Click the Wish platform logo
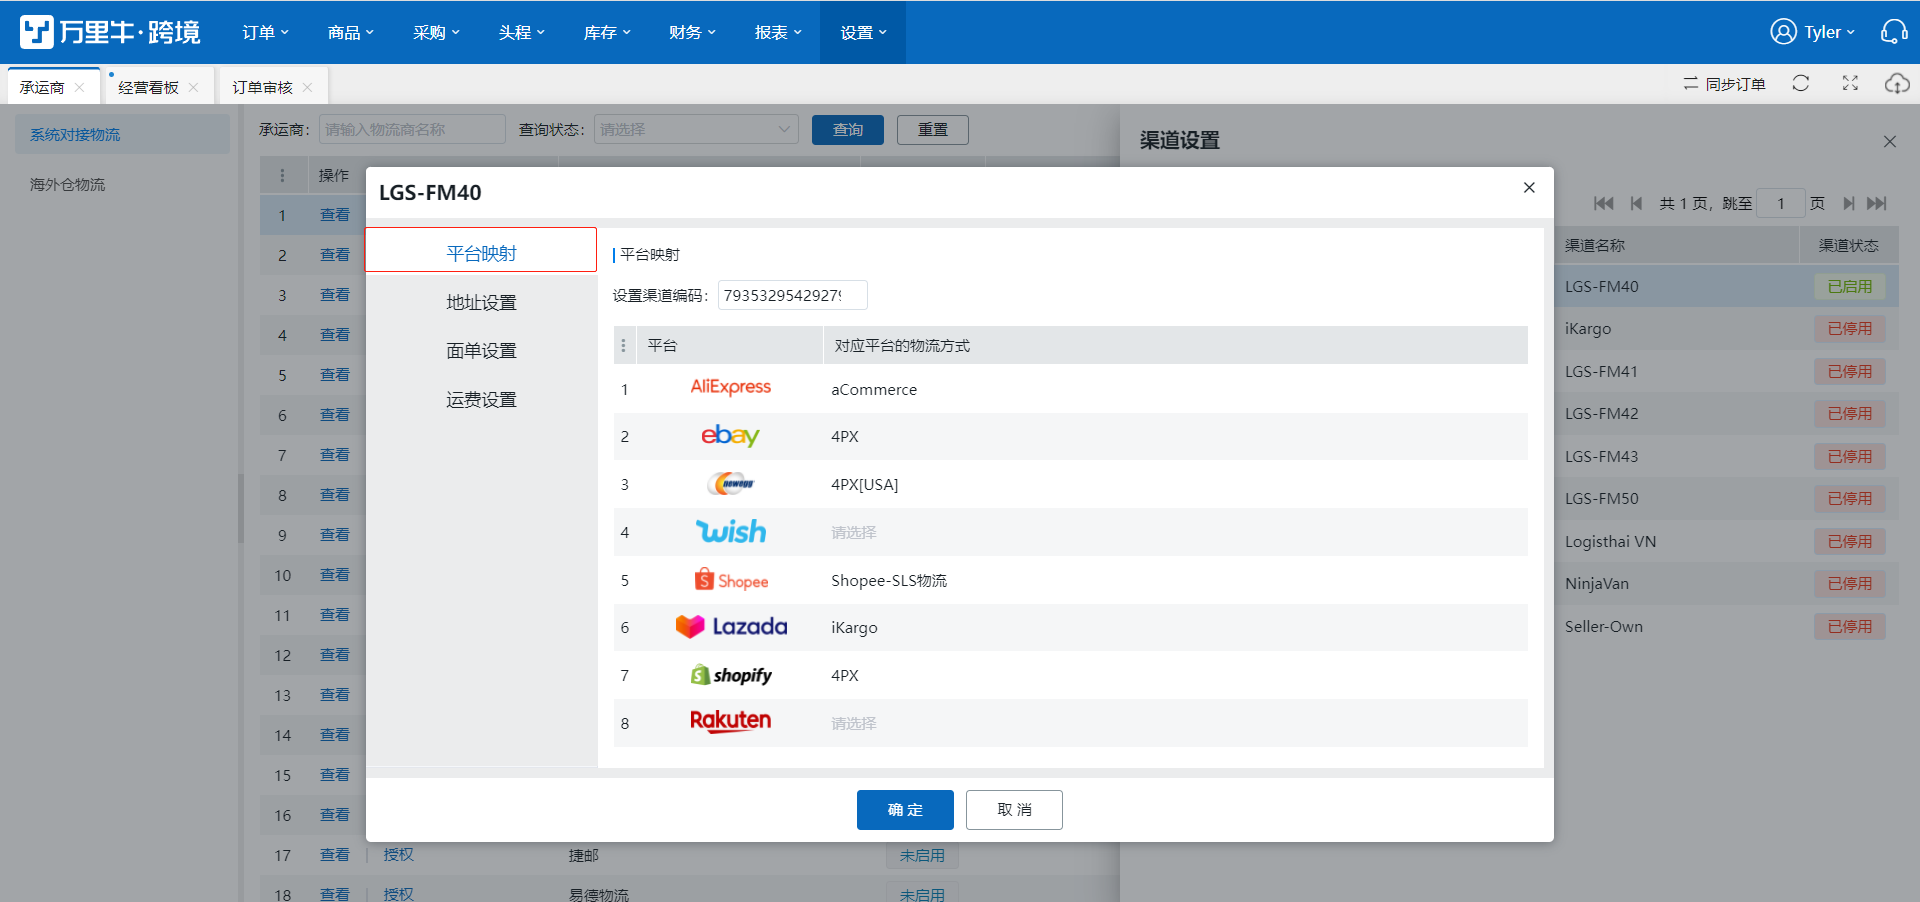 point(730,532)
